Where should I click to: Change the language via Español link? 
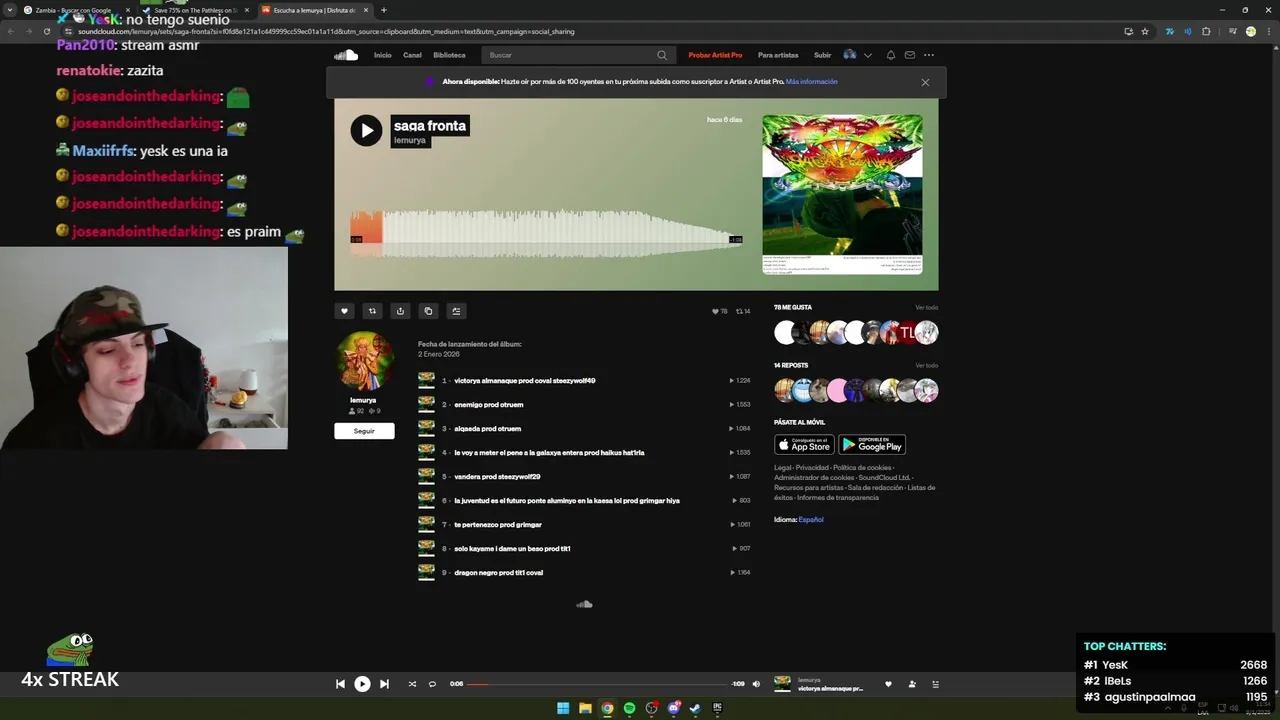811,520
